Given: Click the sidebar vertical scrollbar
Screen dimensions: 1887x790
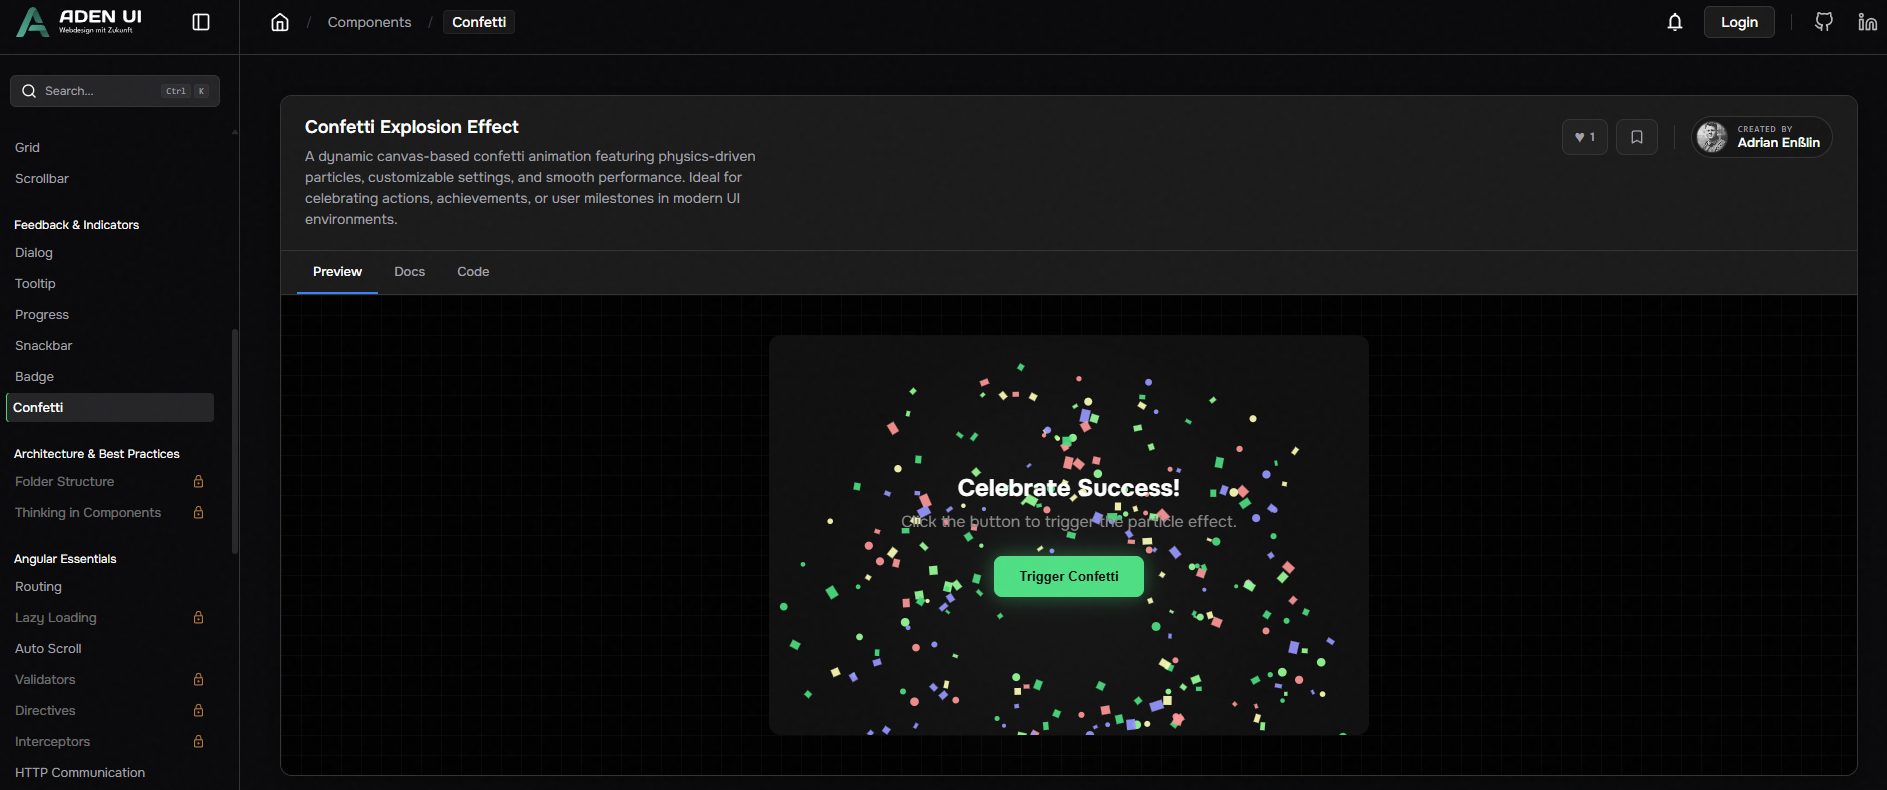Looking at the screenshot, I should coord(235,440).
